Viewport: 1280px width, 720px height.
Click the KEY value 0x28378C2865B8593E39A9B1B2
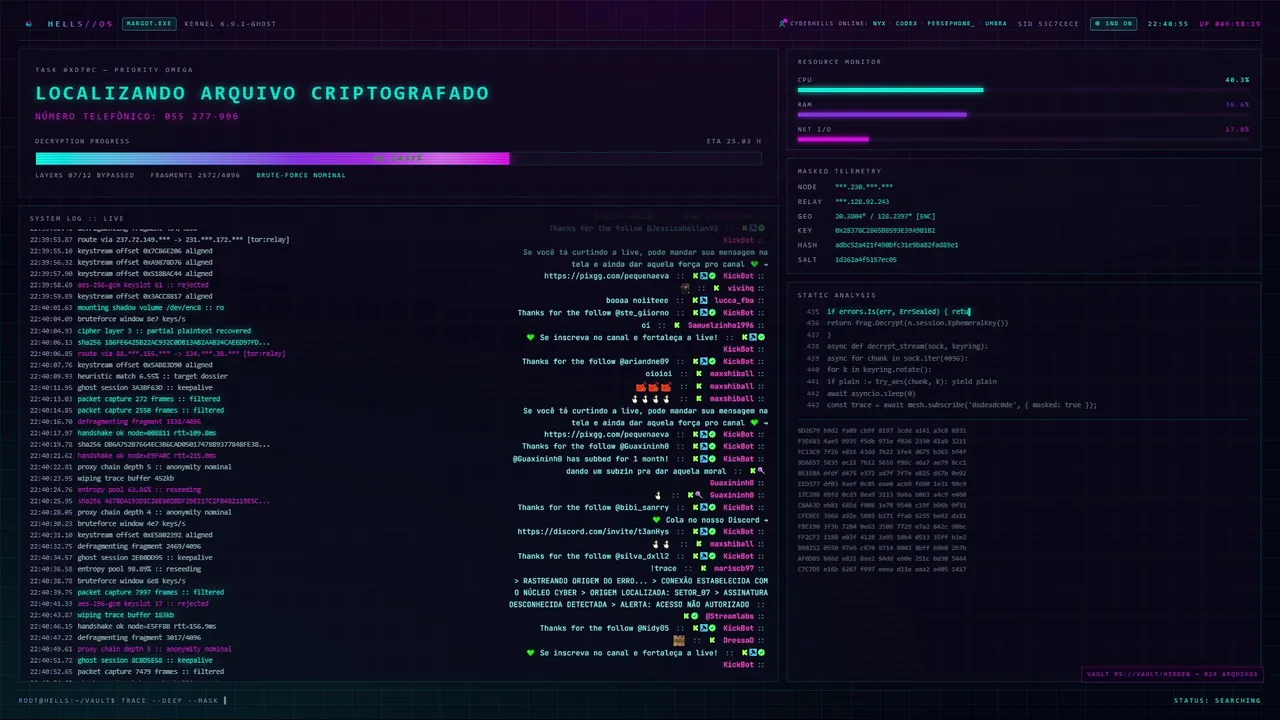[885, 230]
